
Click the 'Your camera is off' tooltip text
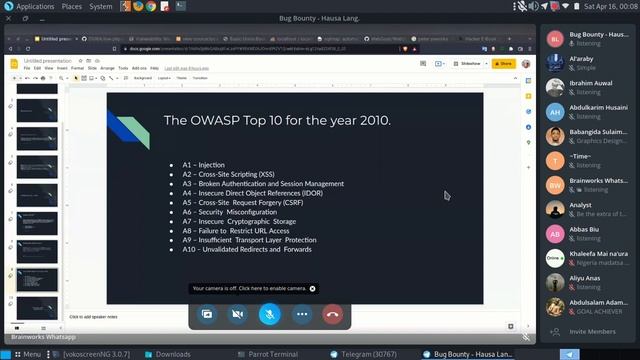[249, 289]
